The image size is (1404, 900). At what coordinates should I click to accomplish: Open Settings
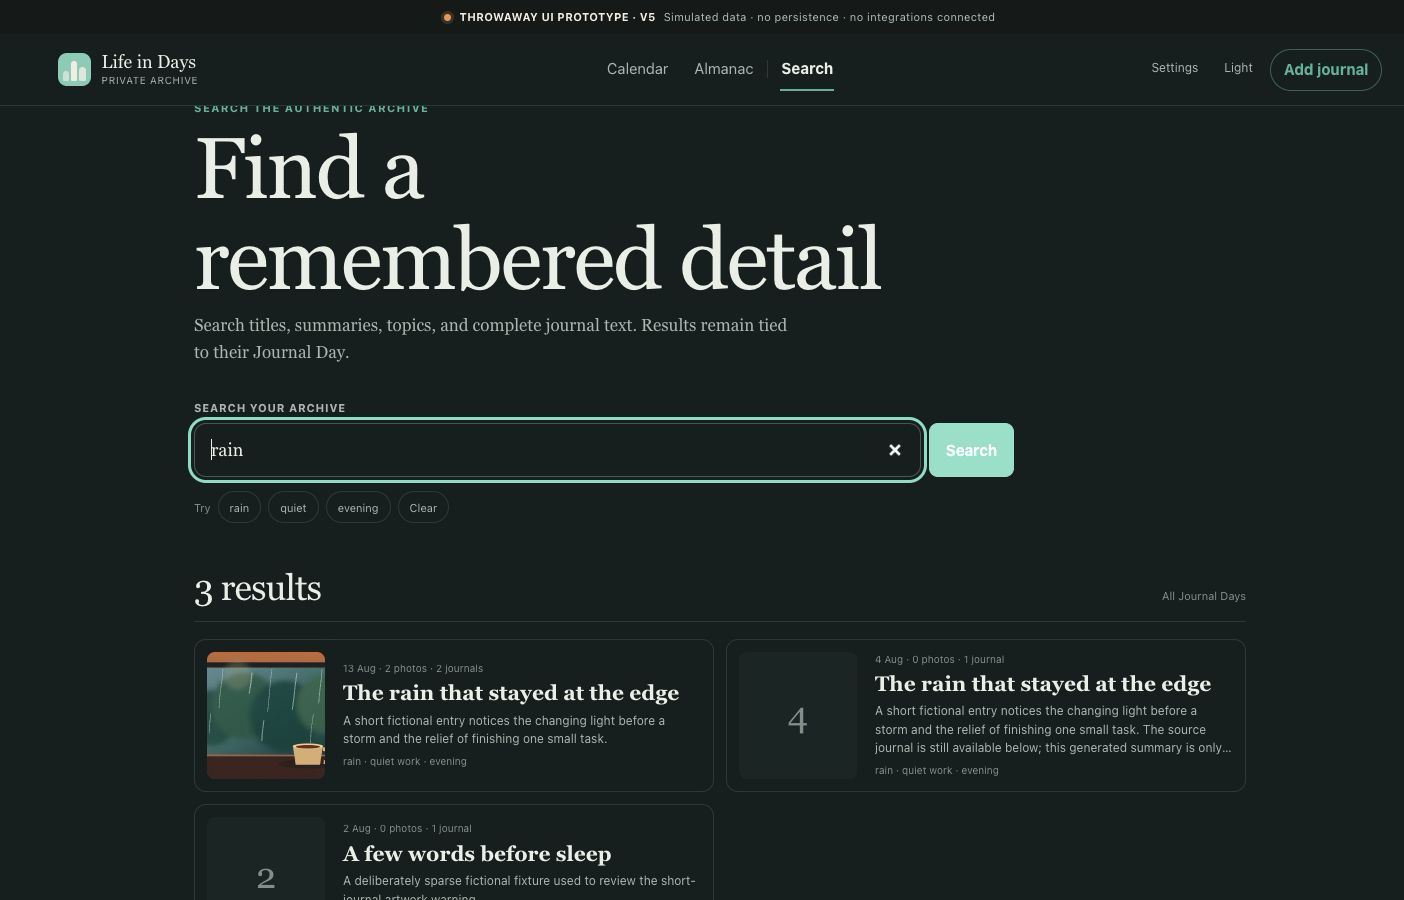point(1174,68)
